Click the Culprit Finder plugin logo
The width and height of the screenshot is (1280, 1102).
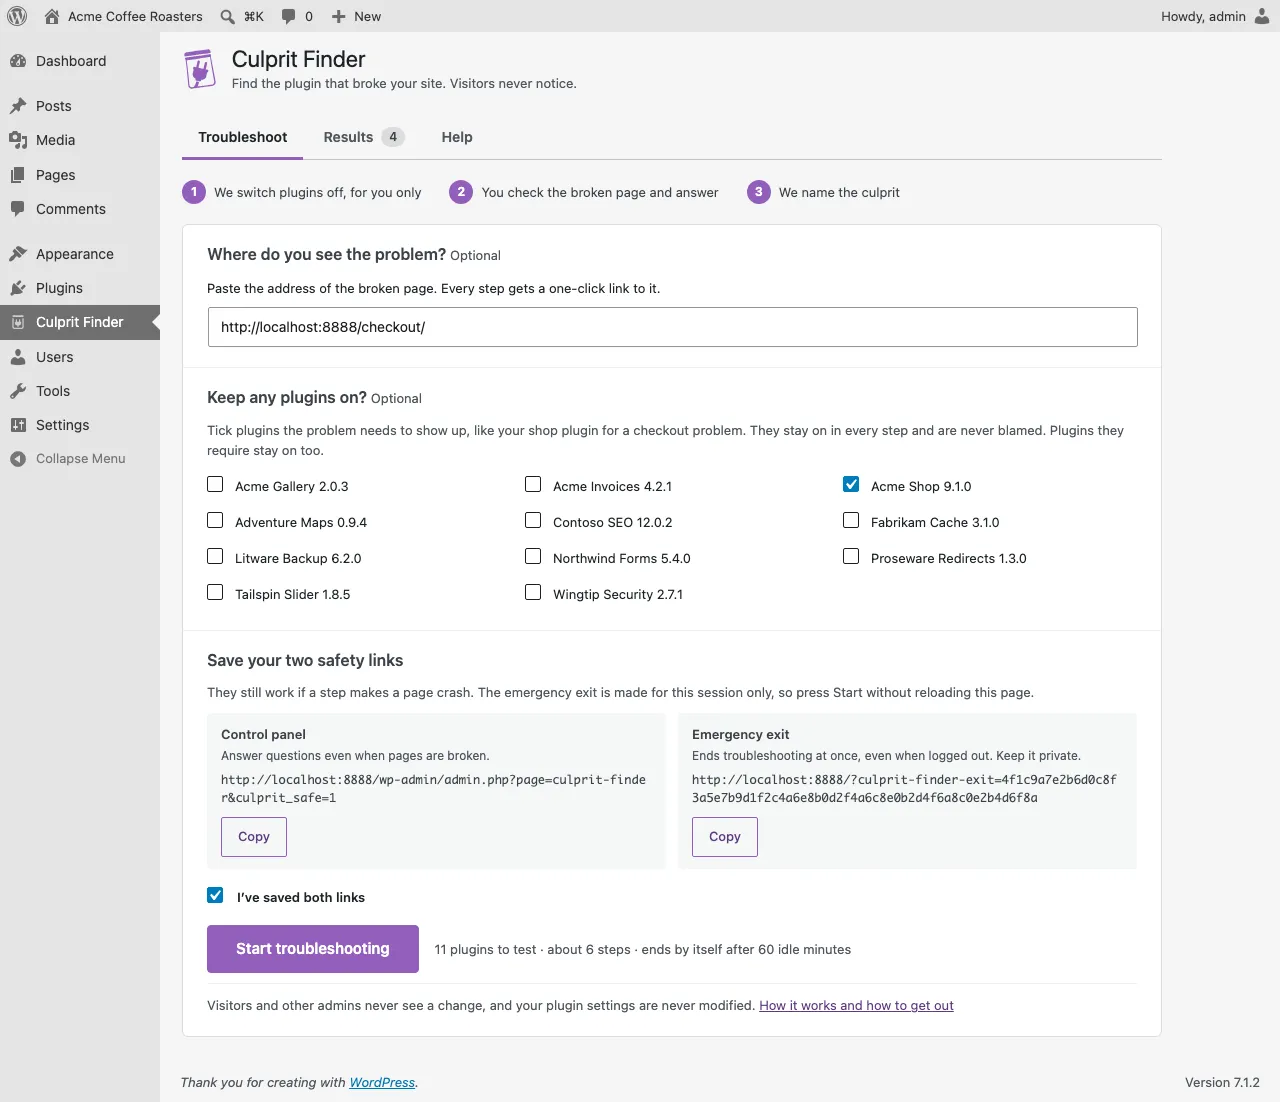(x=200, y=70)
